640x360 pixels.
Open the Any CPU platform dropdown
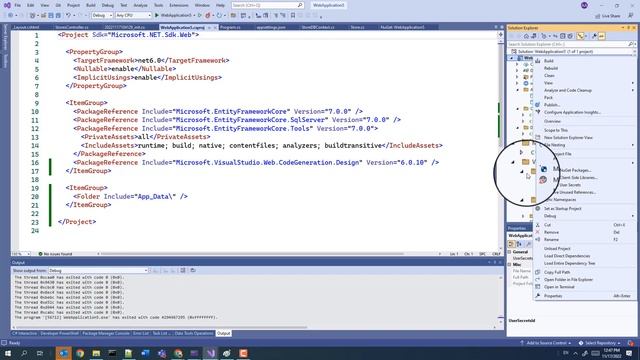coord(133,16)
